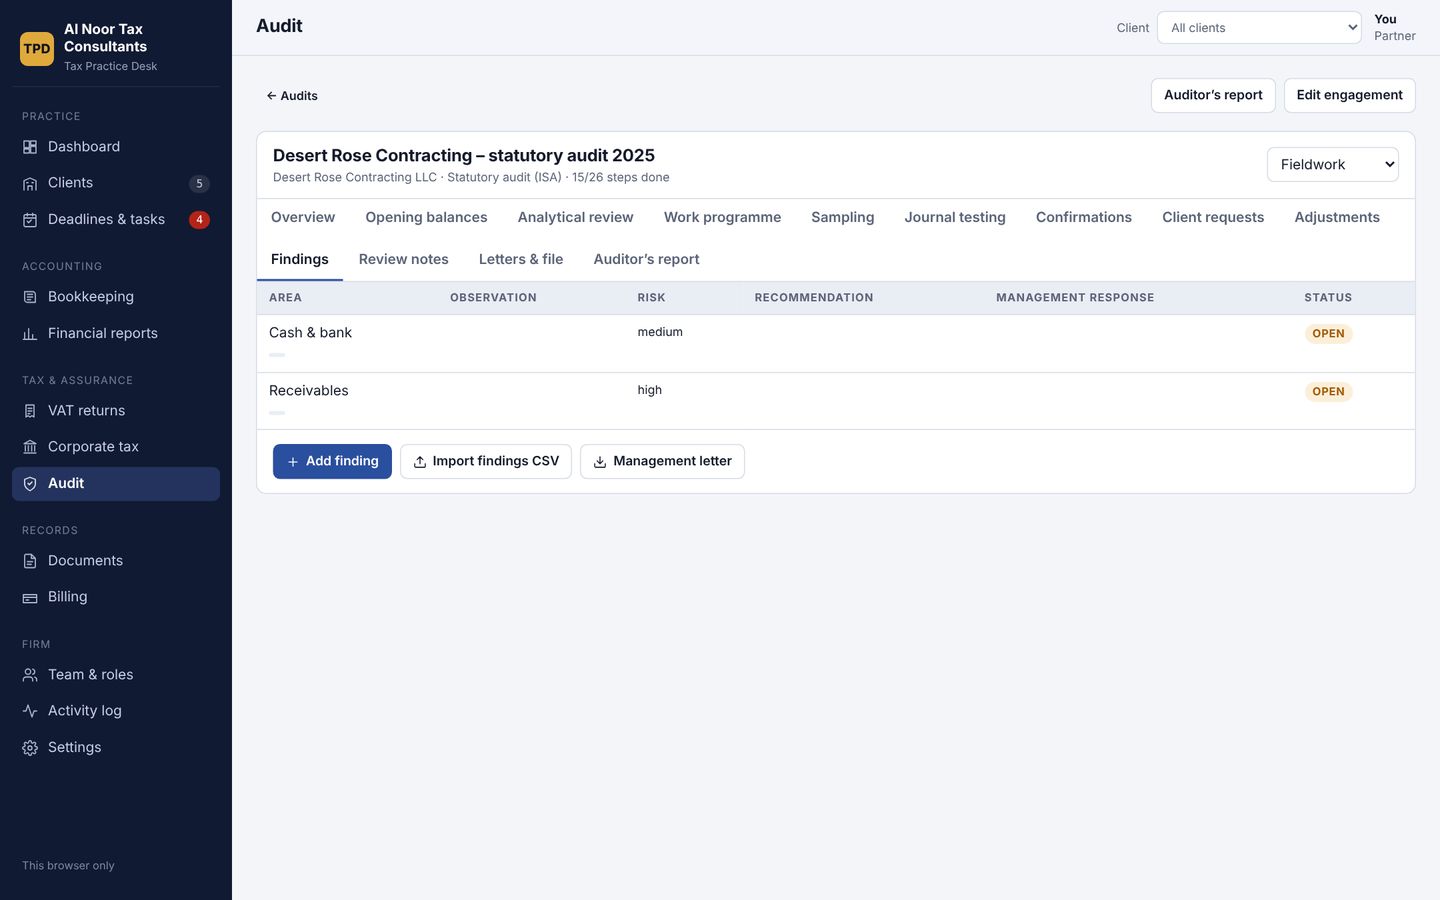This screenshot has height=900, width=1440.
Task: Open Dashboard via its grid icon
Action: click(30, 147)
